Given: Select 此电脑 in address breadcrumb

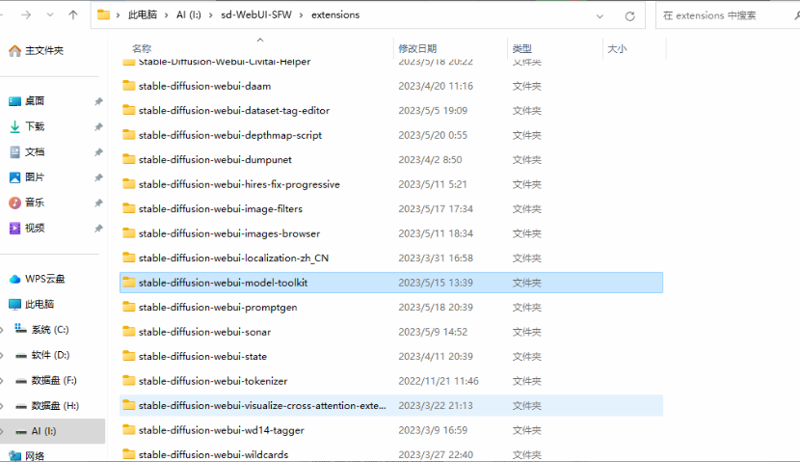Looking at the screenshot, I should click(x=142, y=15).
